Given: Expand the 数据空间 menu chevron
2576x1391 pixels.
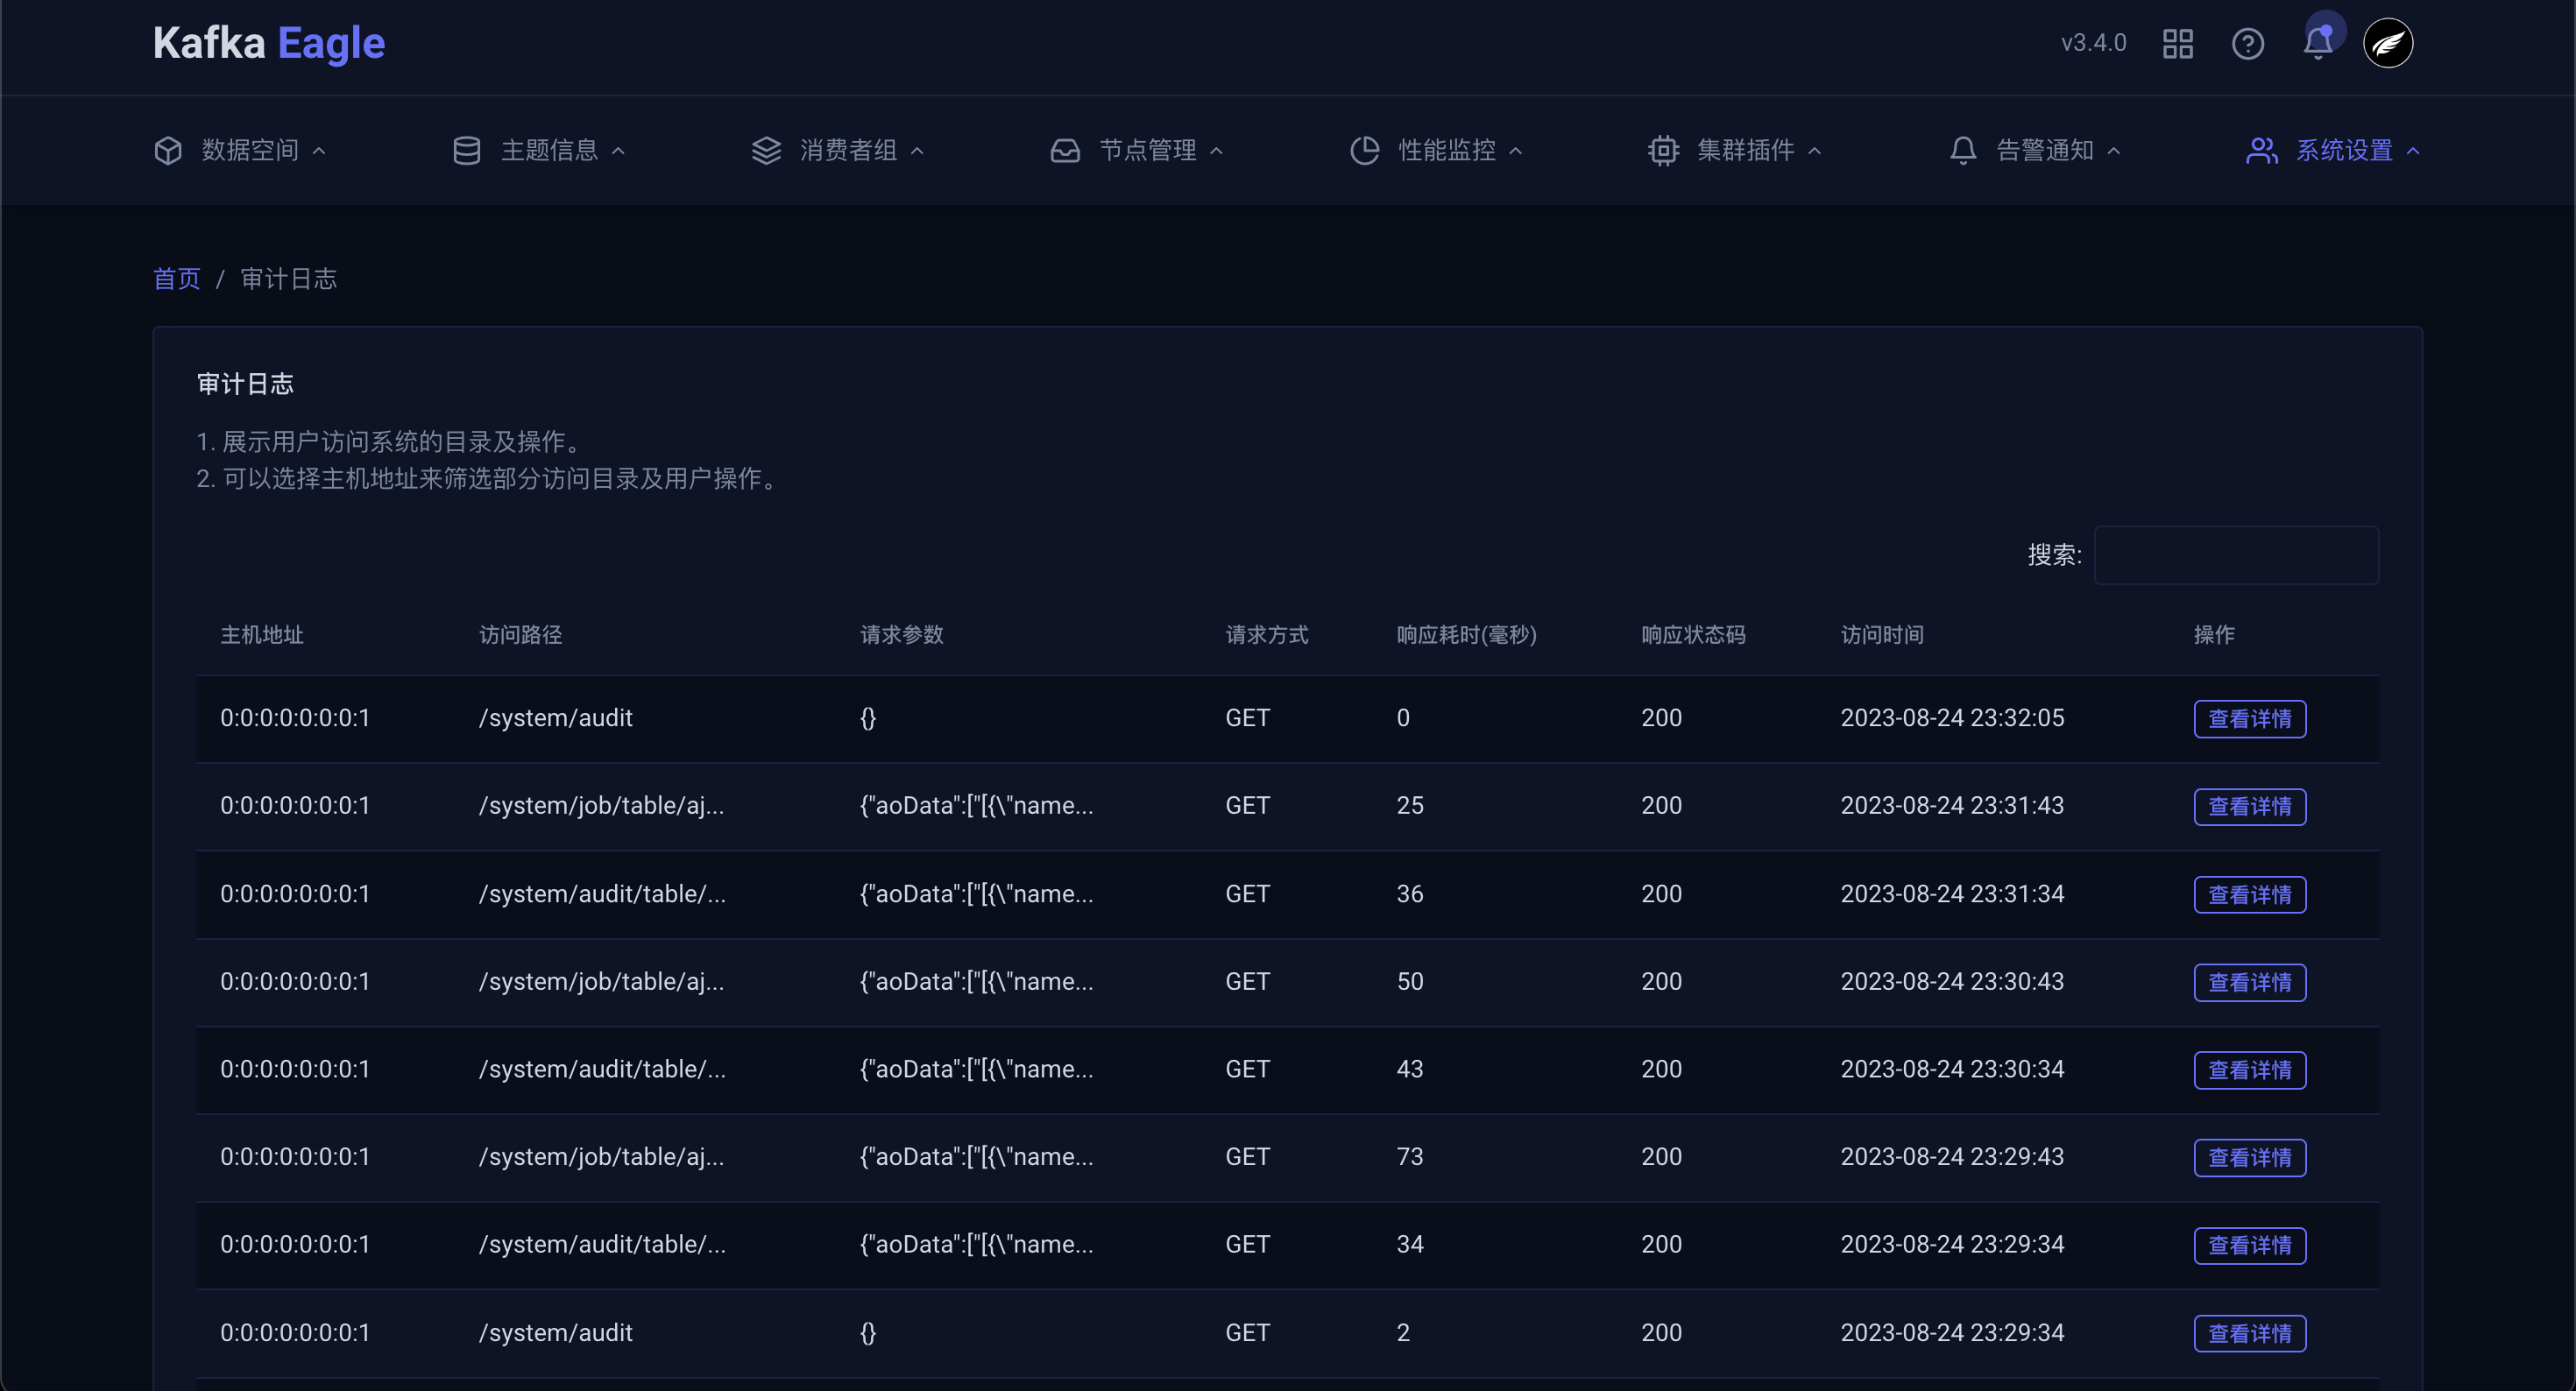Looking at the screenshot, I should tap(319, 151).
